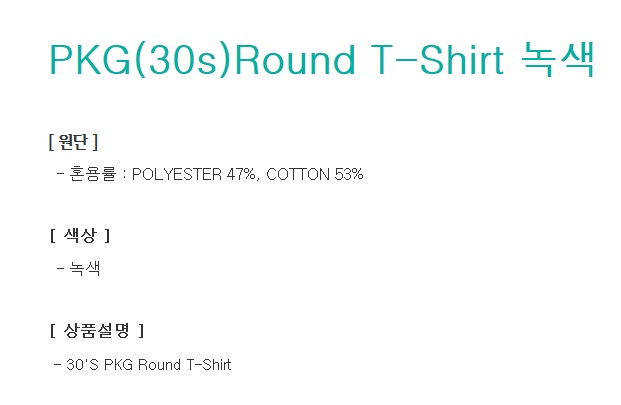Click the PKG(30s)Round word in the title

tap(202, 60)
